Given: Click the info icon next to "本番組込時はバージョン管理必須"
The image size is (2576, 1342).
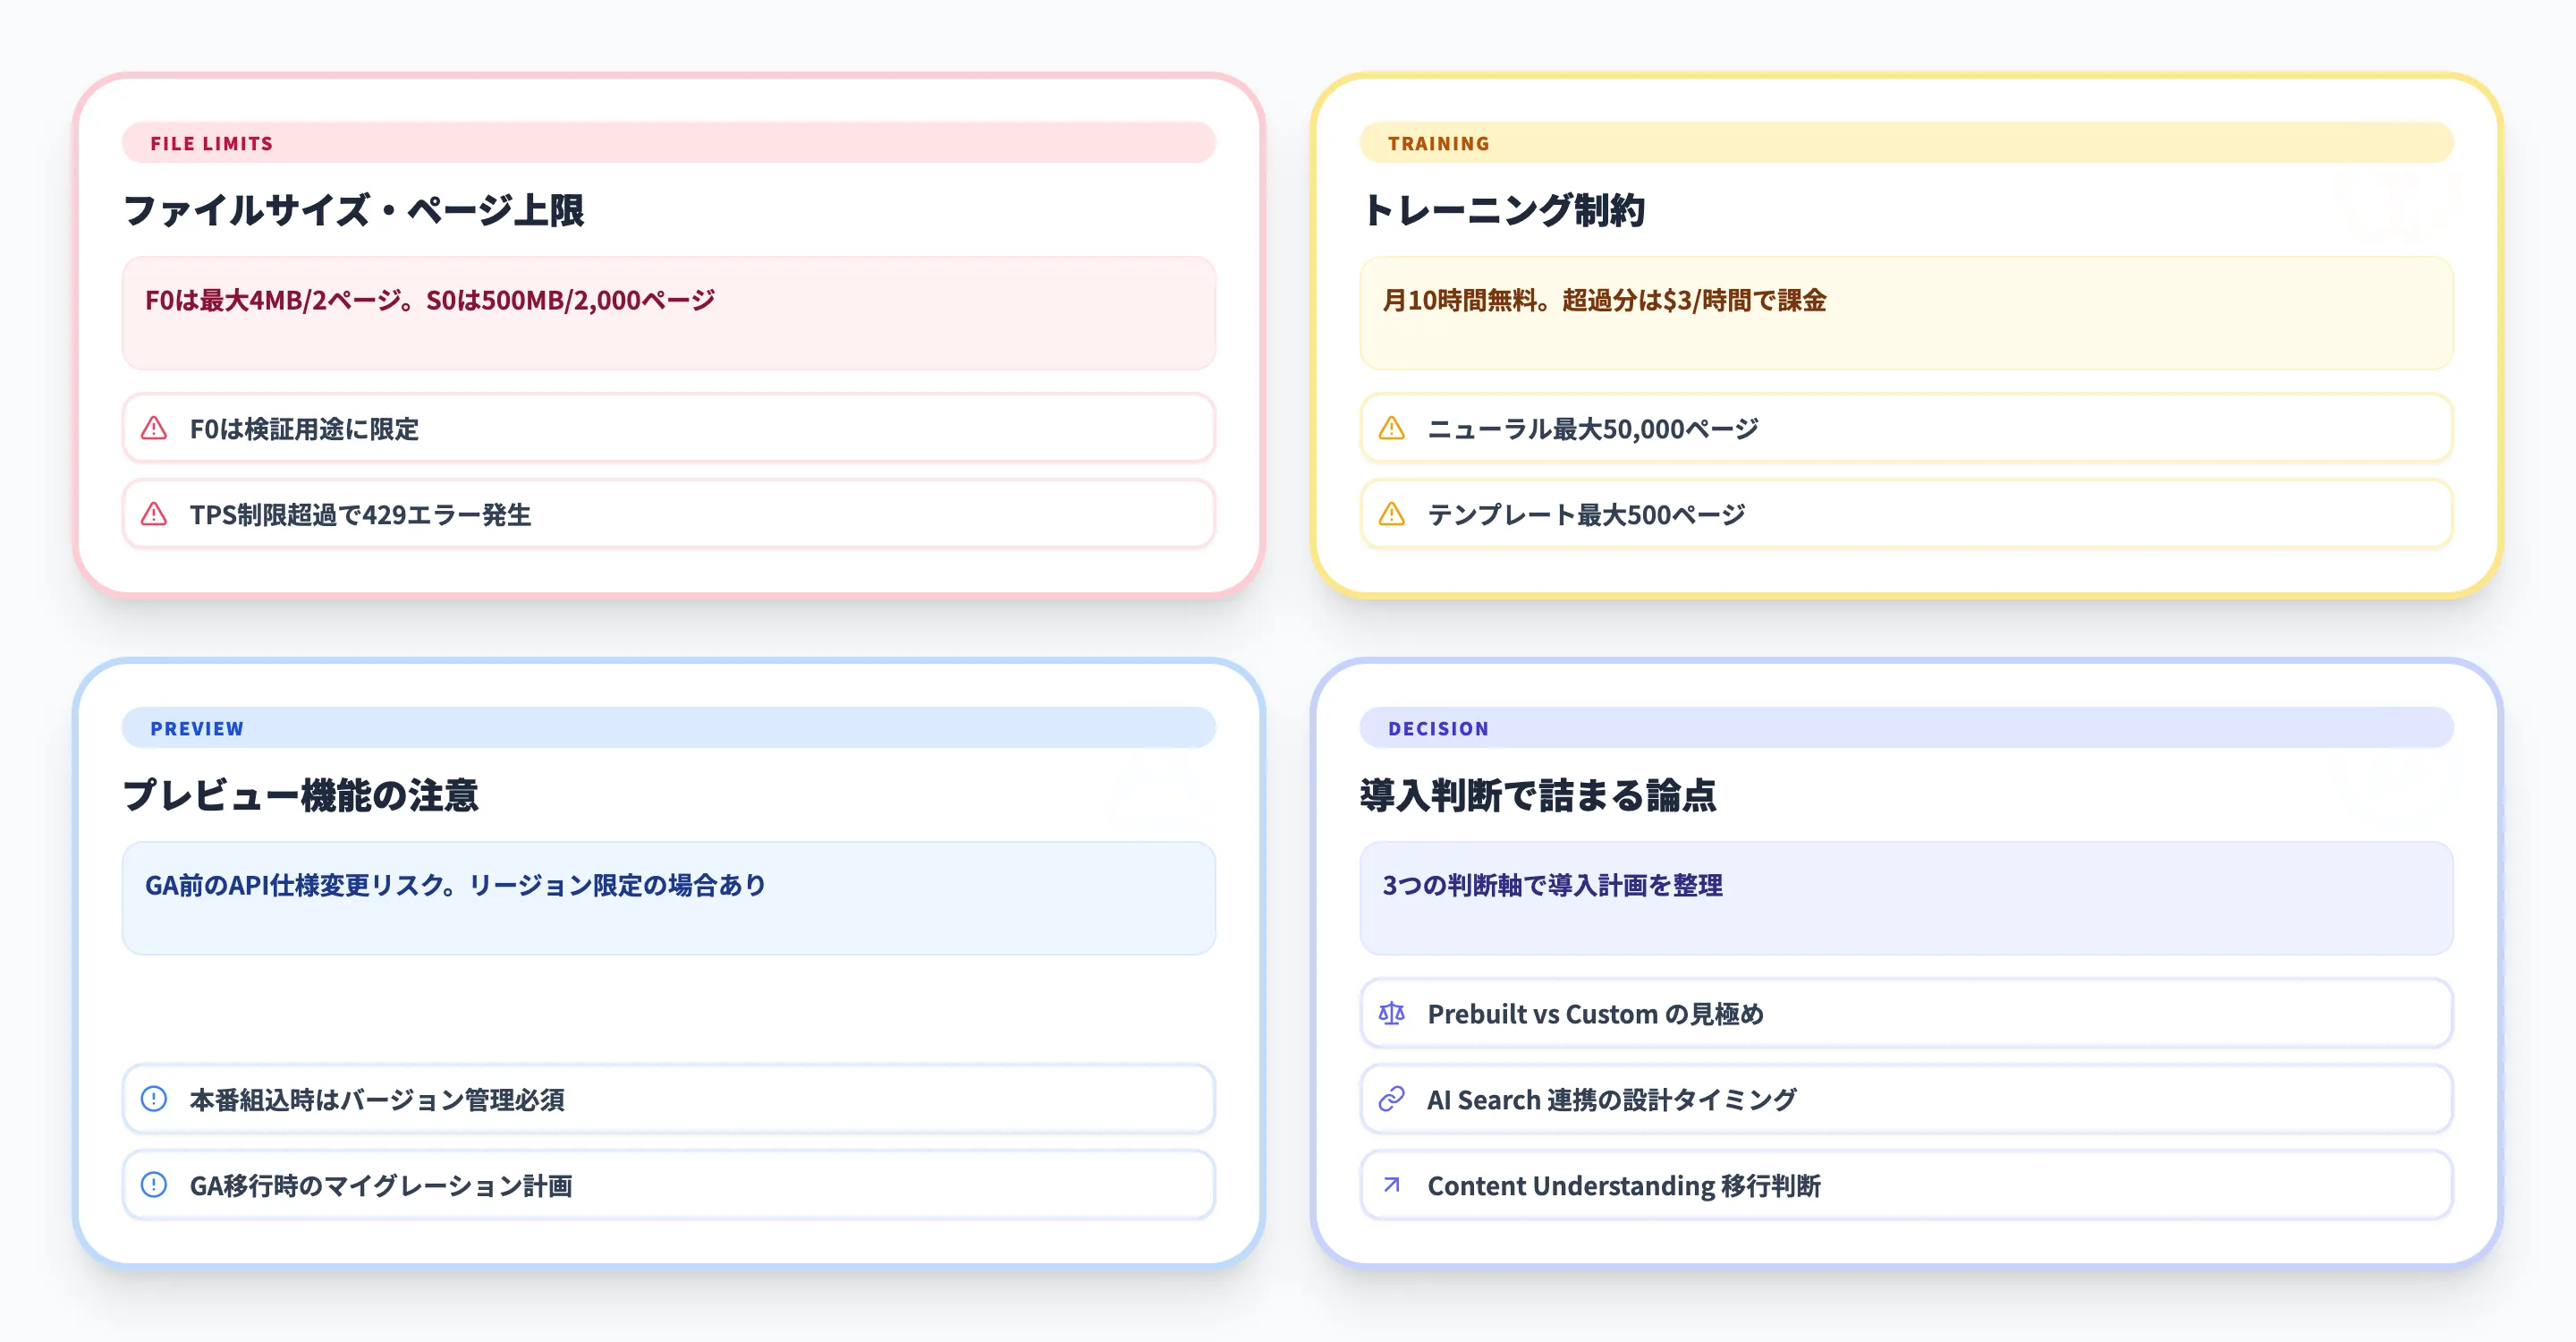Looking at the screenshot, I should [x=155, y=1099].
